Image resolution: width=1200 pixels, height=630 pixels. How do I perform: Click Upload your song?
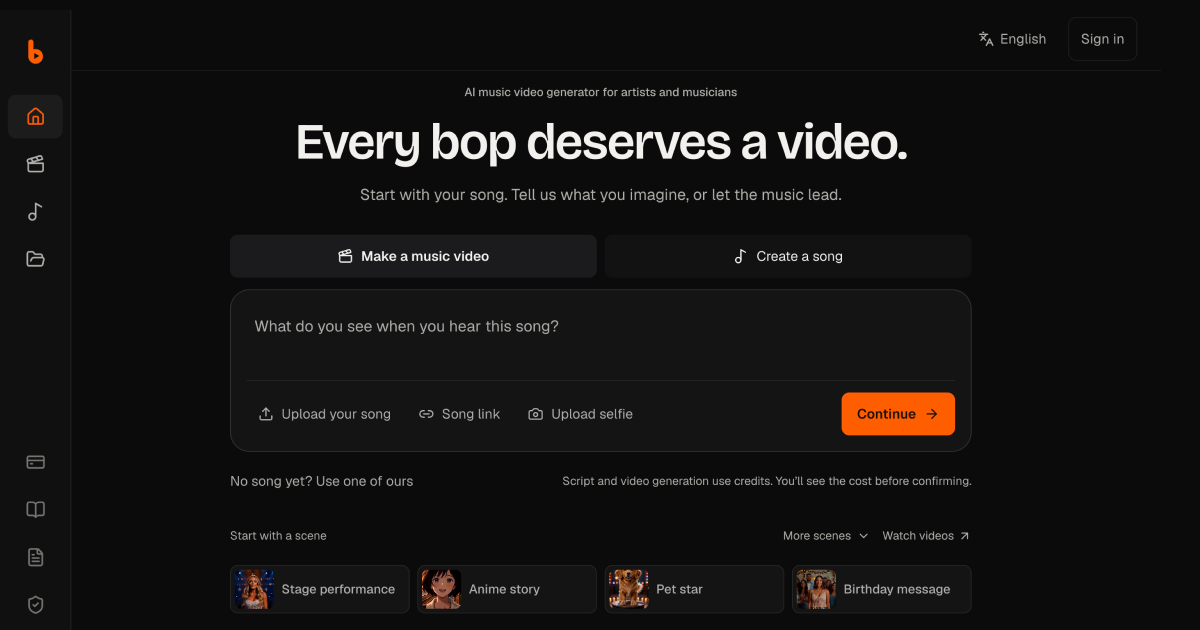(325, 414)
